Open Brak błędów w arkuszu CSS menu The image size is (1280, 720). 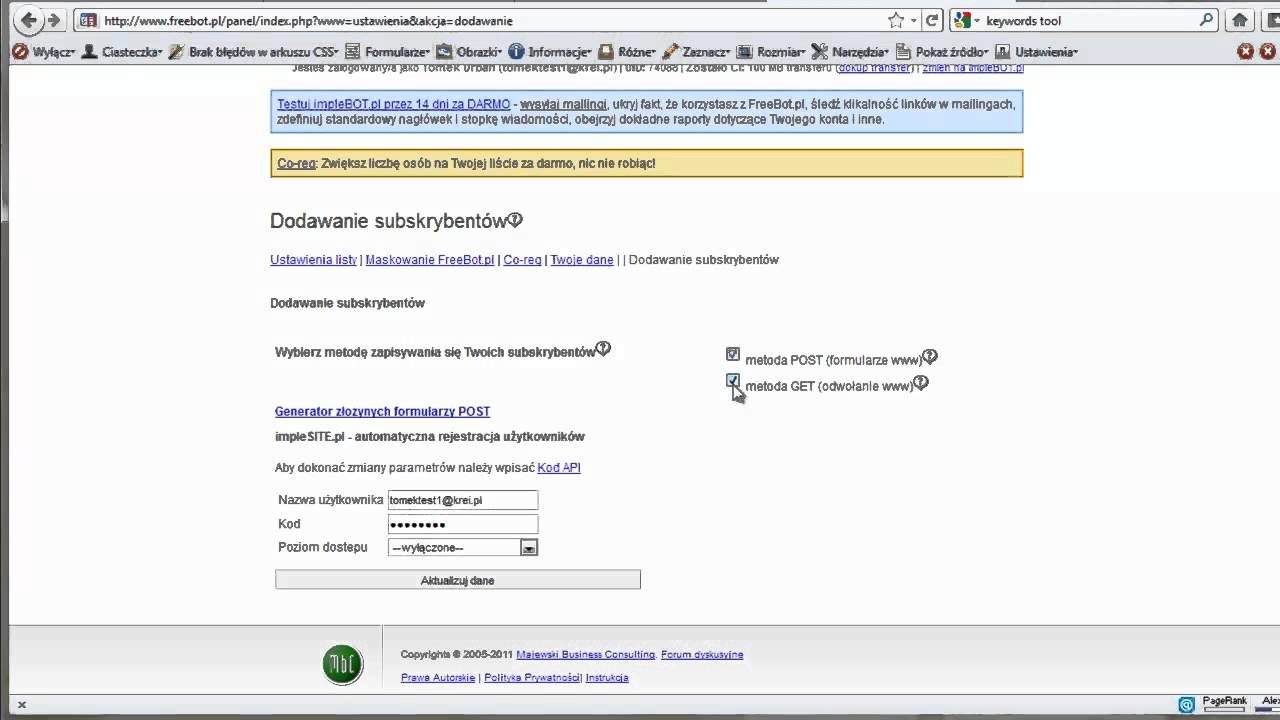[x=255, y=52]
